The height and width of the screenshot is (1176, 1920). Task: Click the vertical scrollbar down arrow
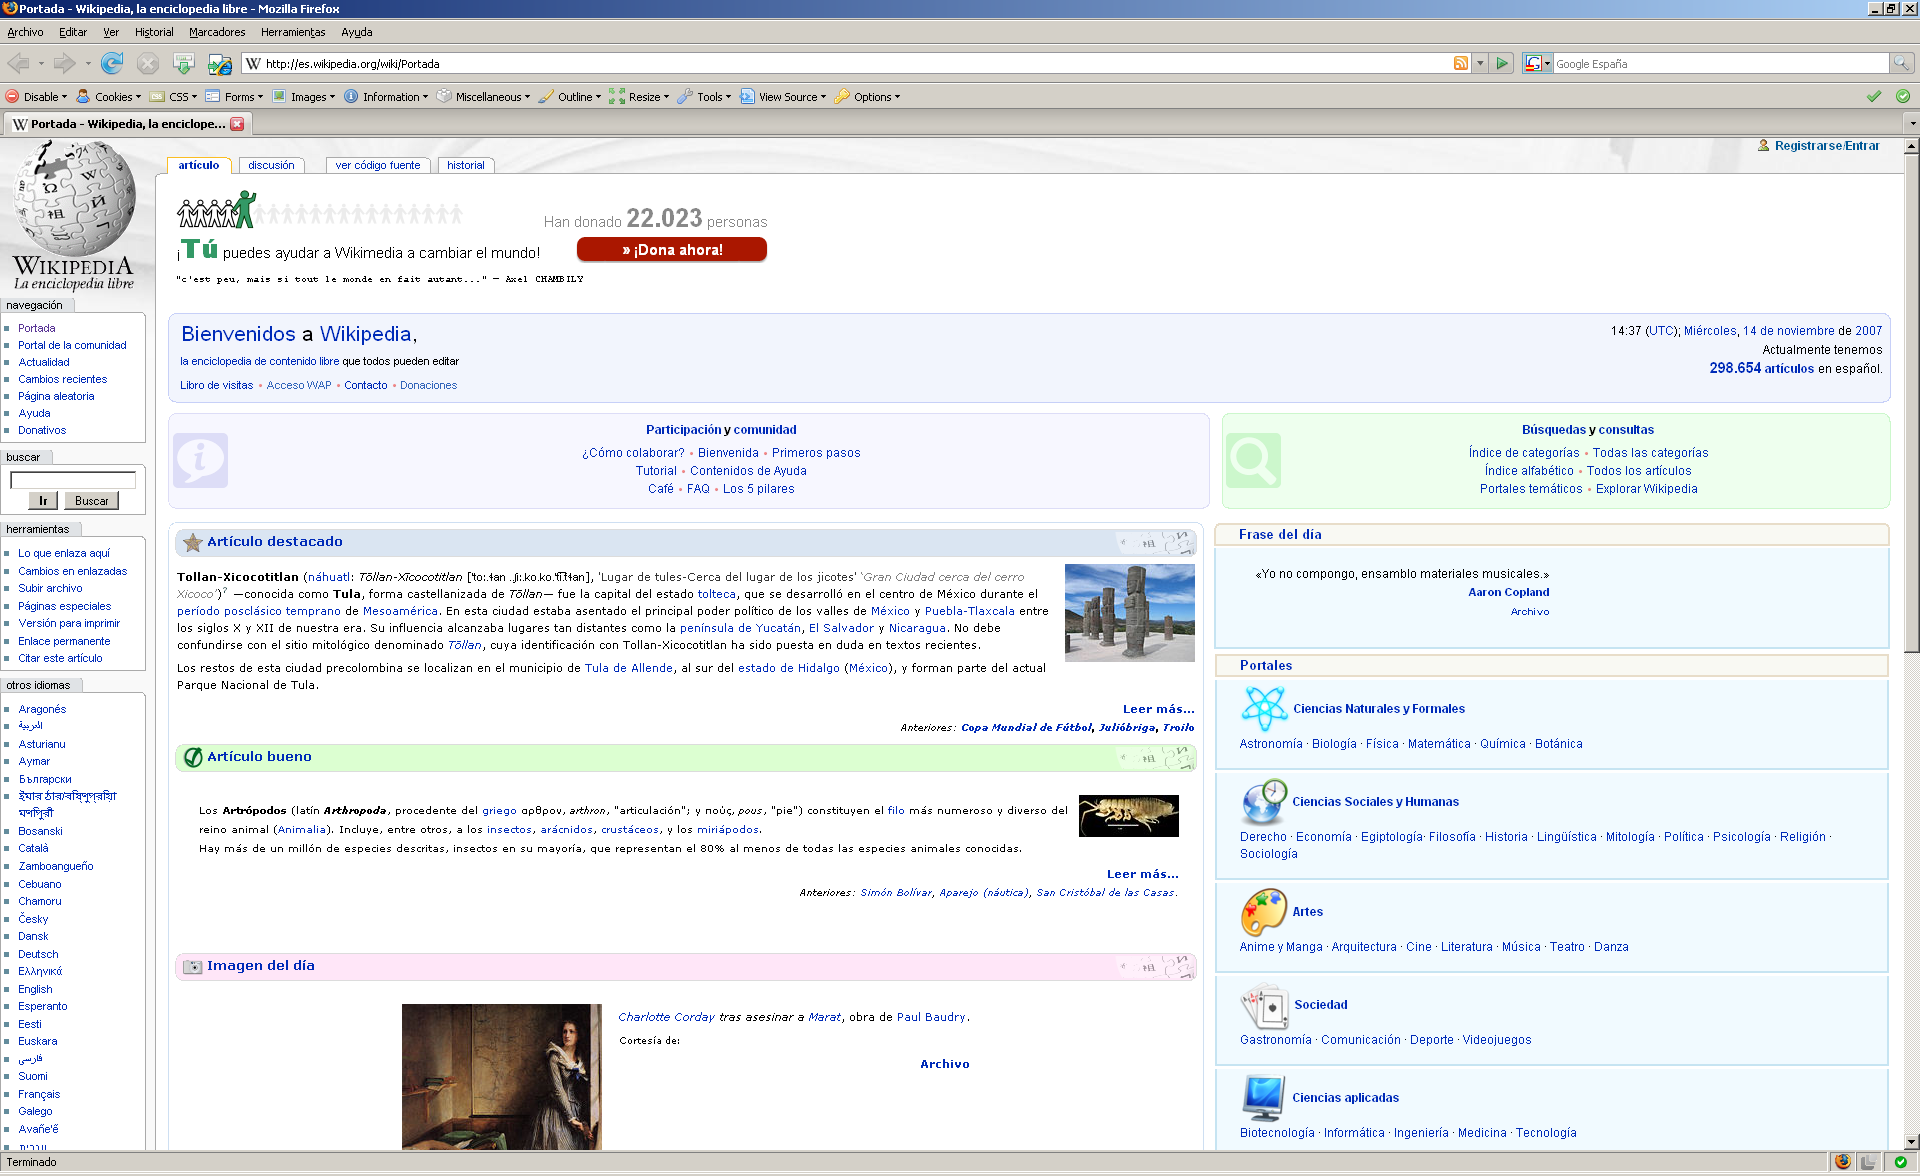pyautogui.click(x=1911, y=1141)
